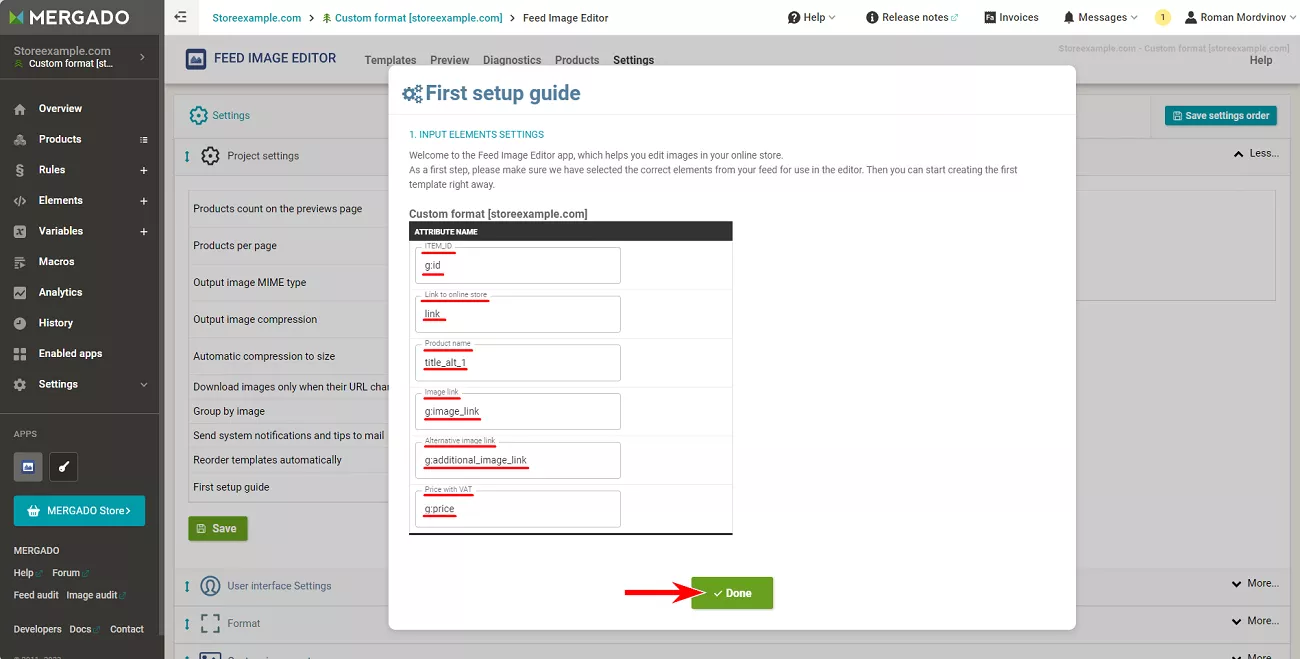Click the Format section frame icon
This screenshot has width=1300, height=659.
click(x=210, y=624)
